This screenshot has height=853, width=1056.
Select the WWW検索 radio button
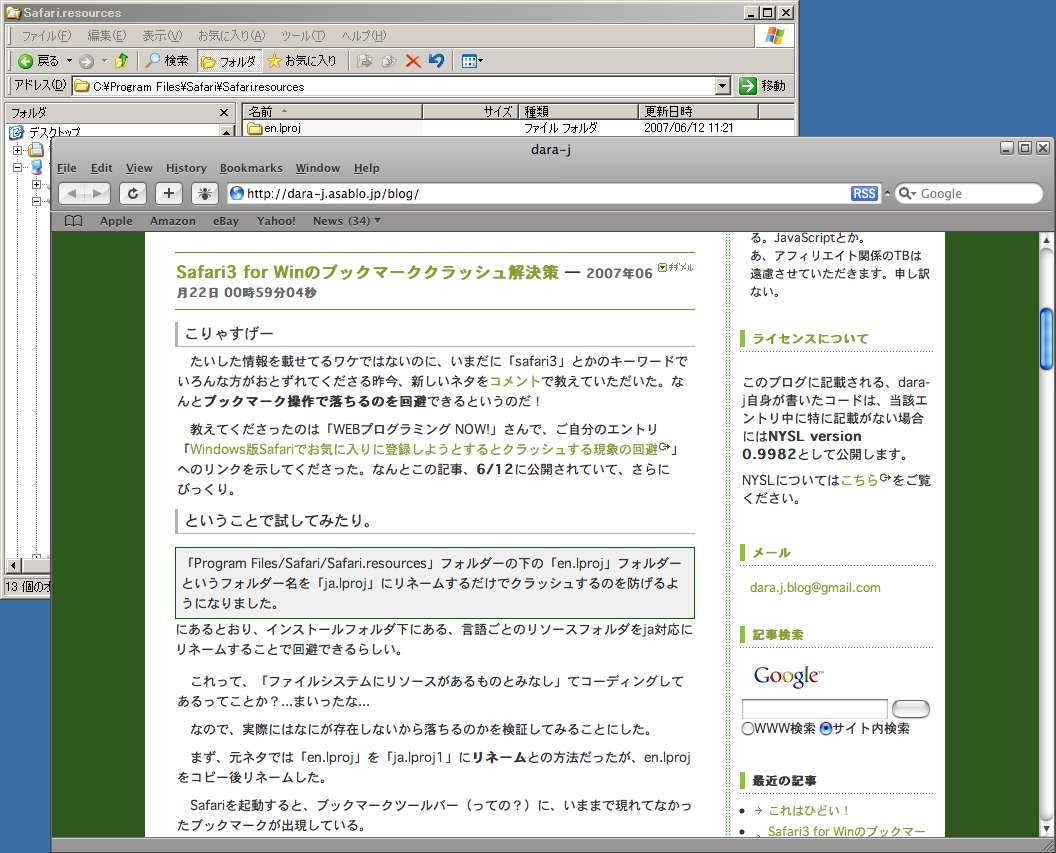pyautogui.click(x=748, y=728)
